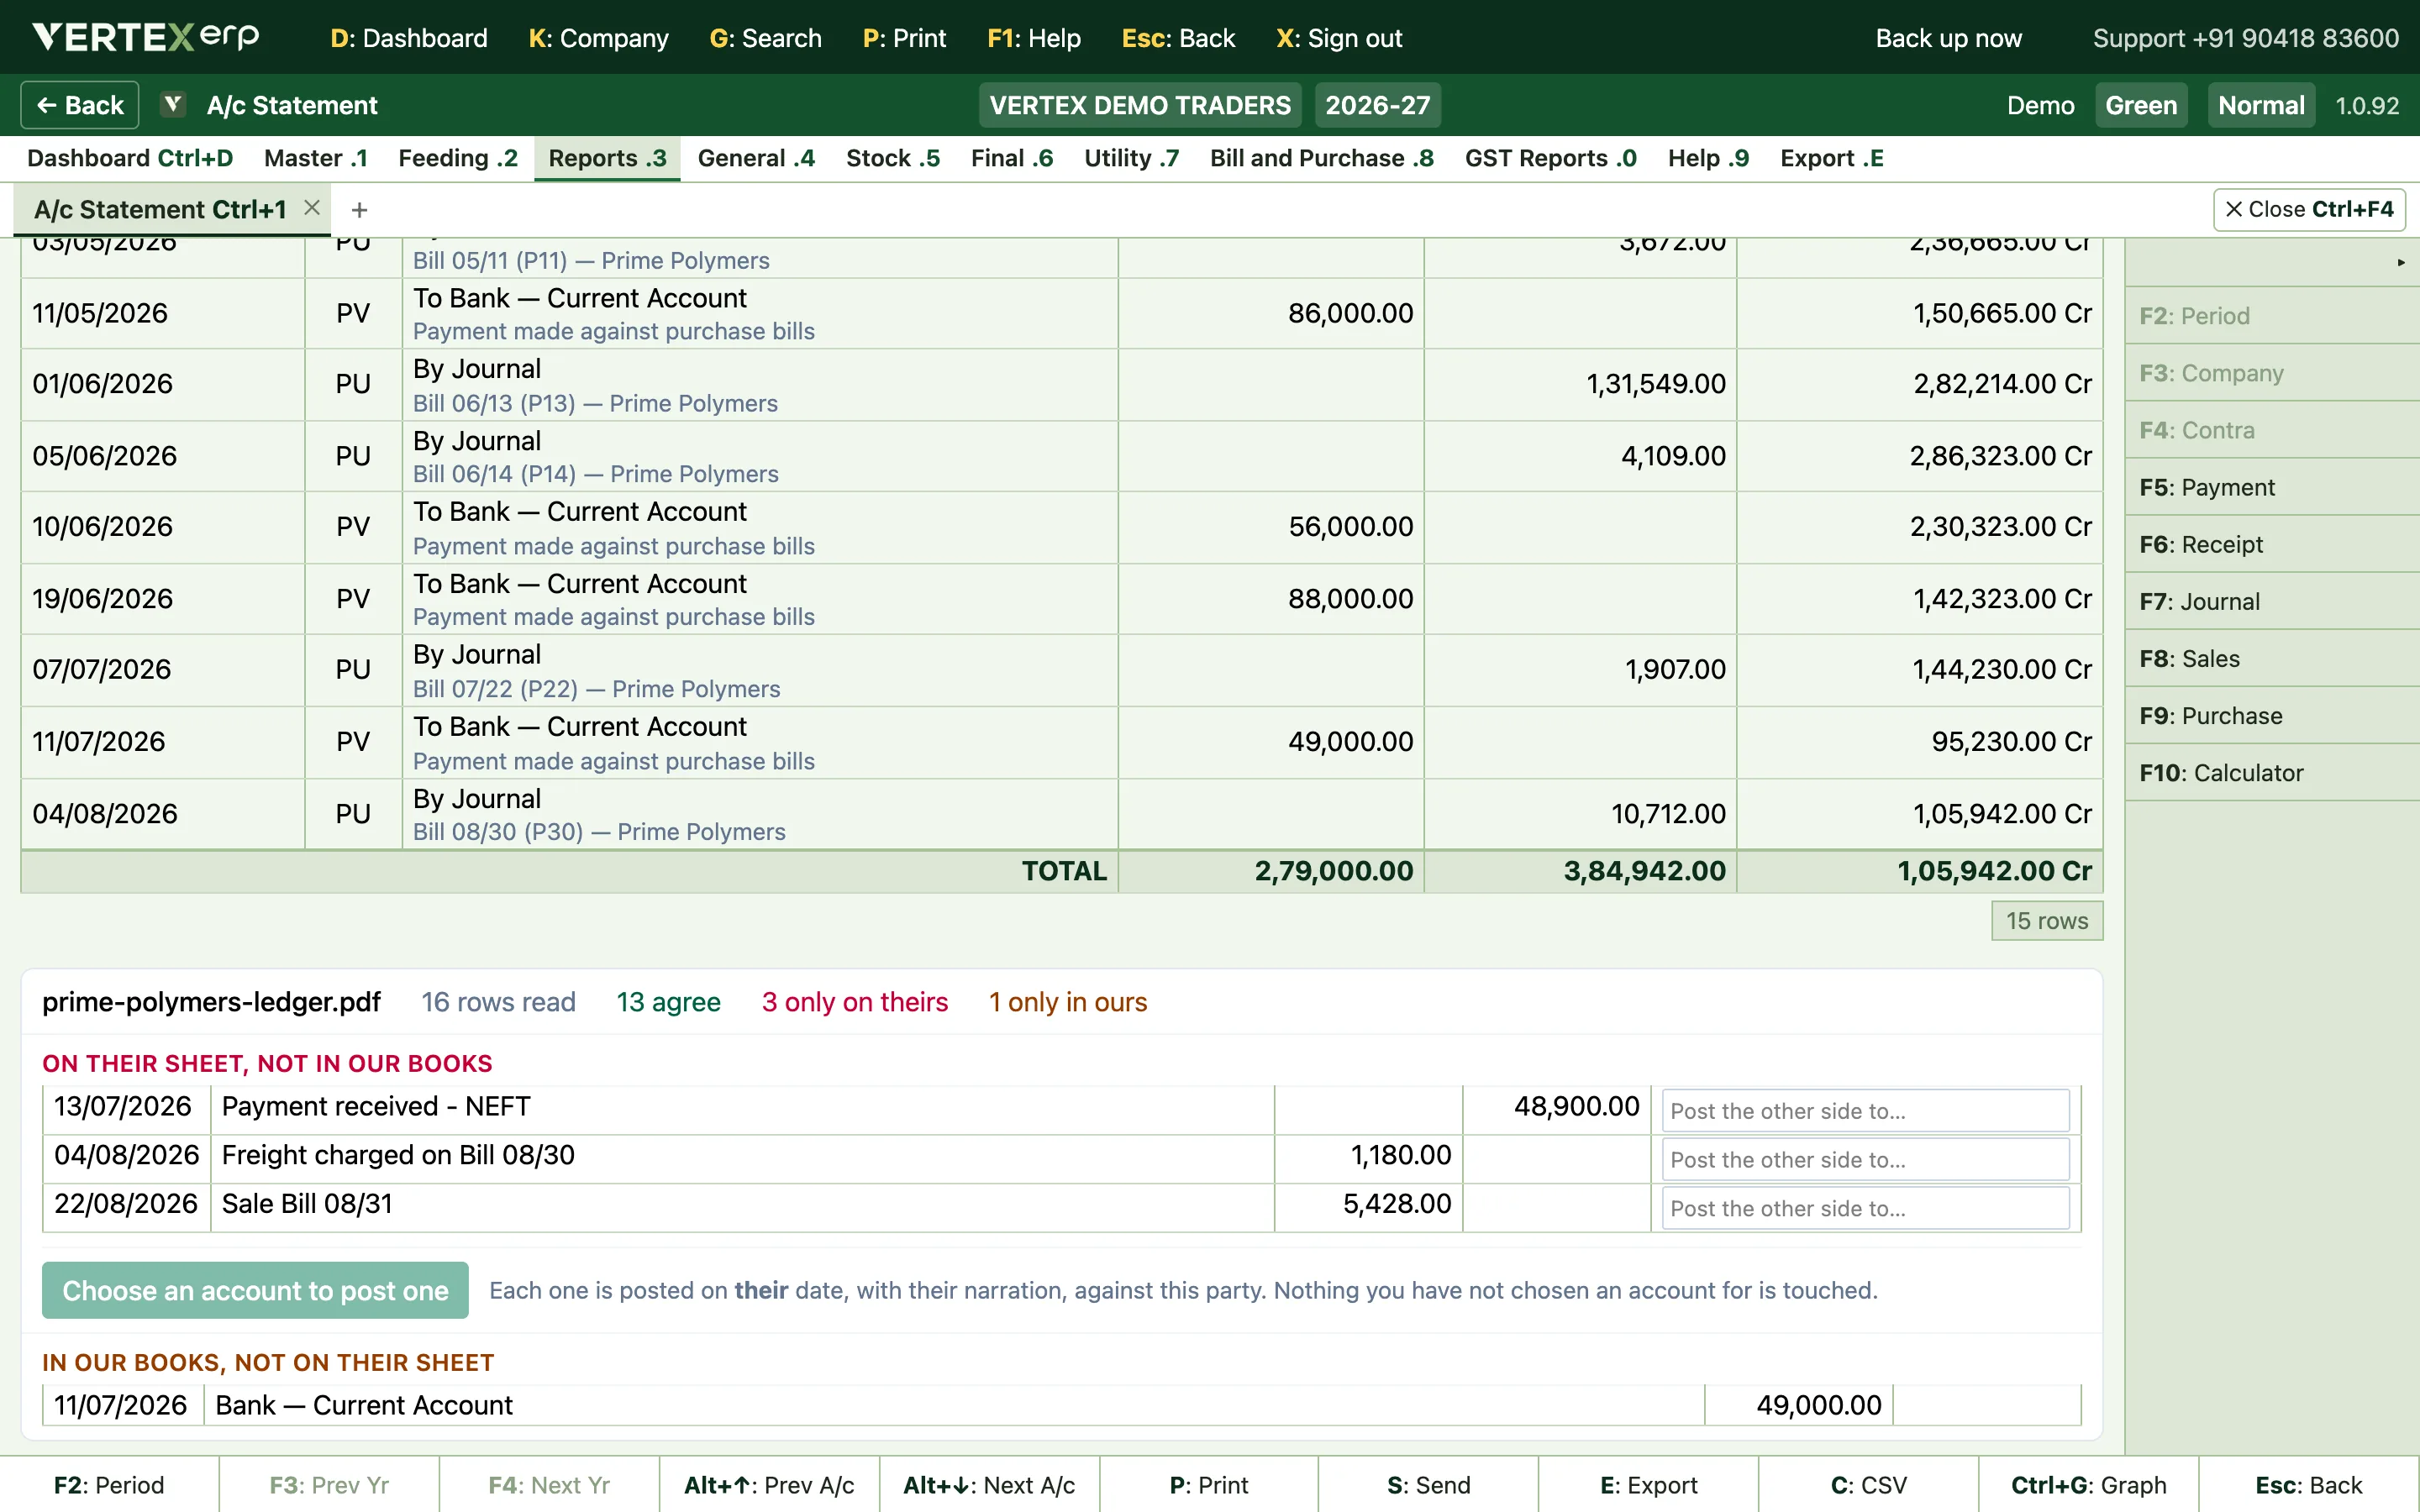
Task: Open D: Dashboard in top bar
Action: (x=409, y=38)
